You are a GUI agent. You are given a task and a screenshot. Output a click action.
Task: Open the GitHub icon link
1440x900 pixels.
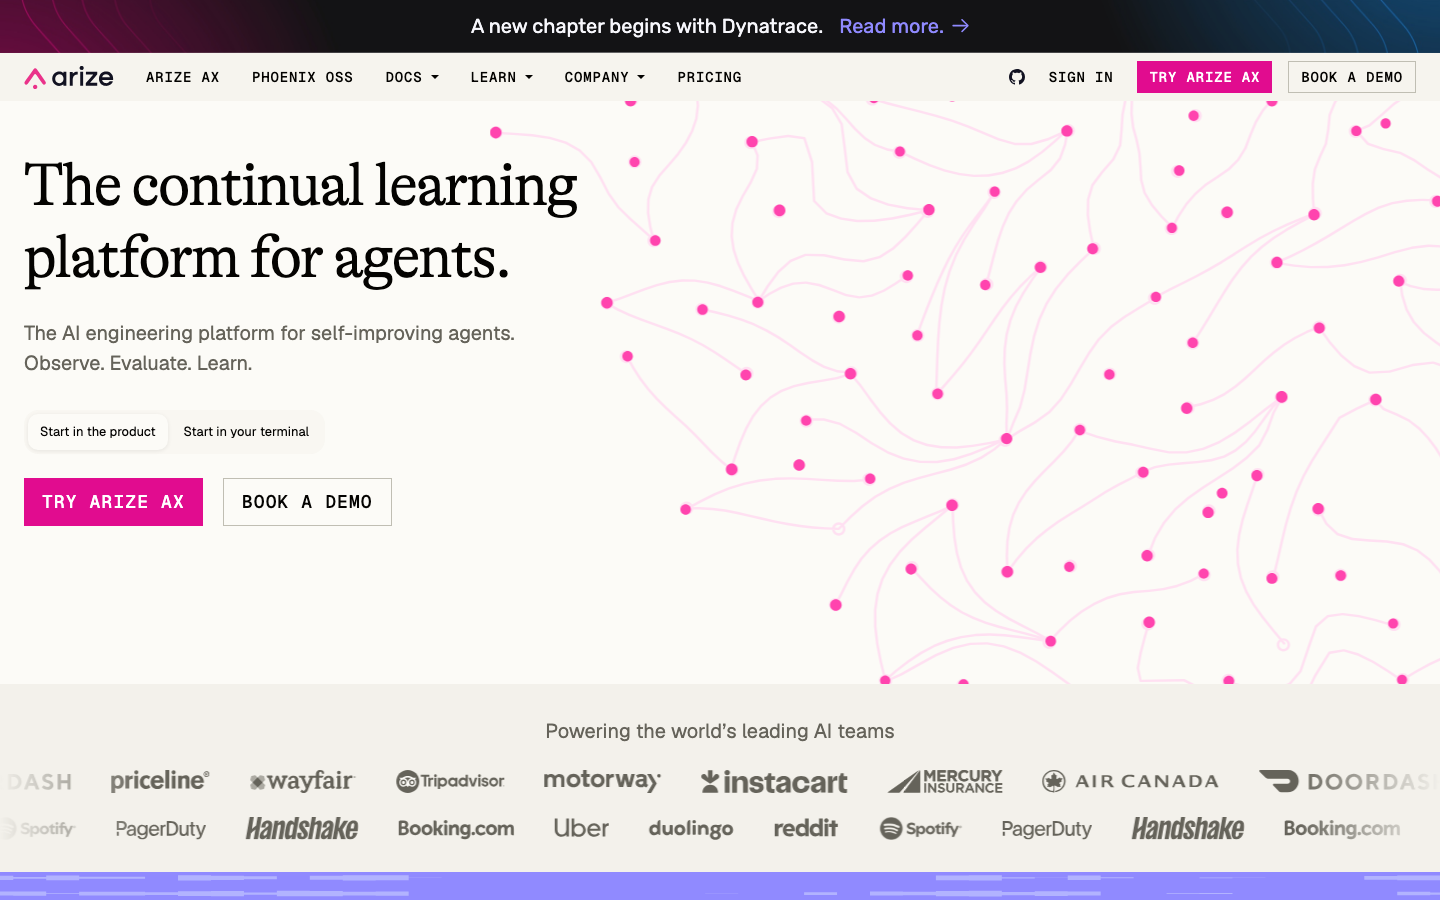pos(1017,77)
